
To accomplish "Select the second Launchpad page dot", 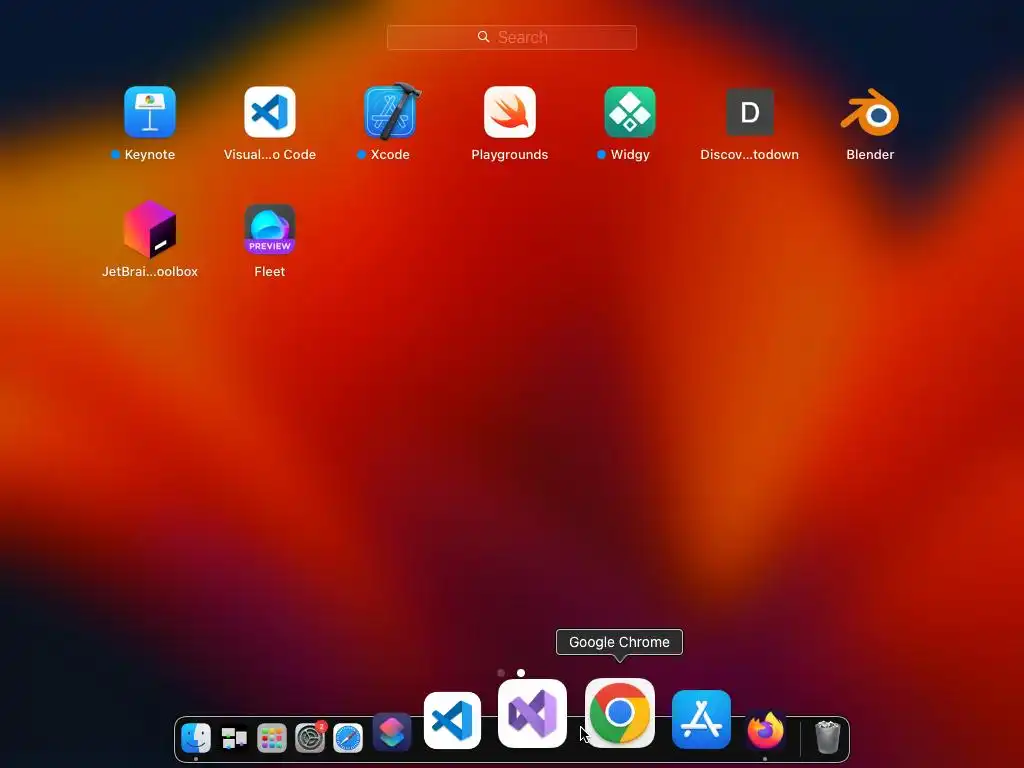I will [520, 673].
